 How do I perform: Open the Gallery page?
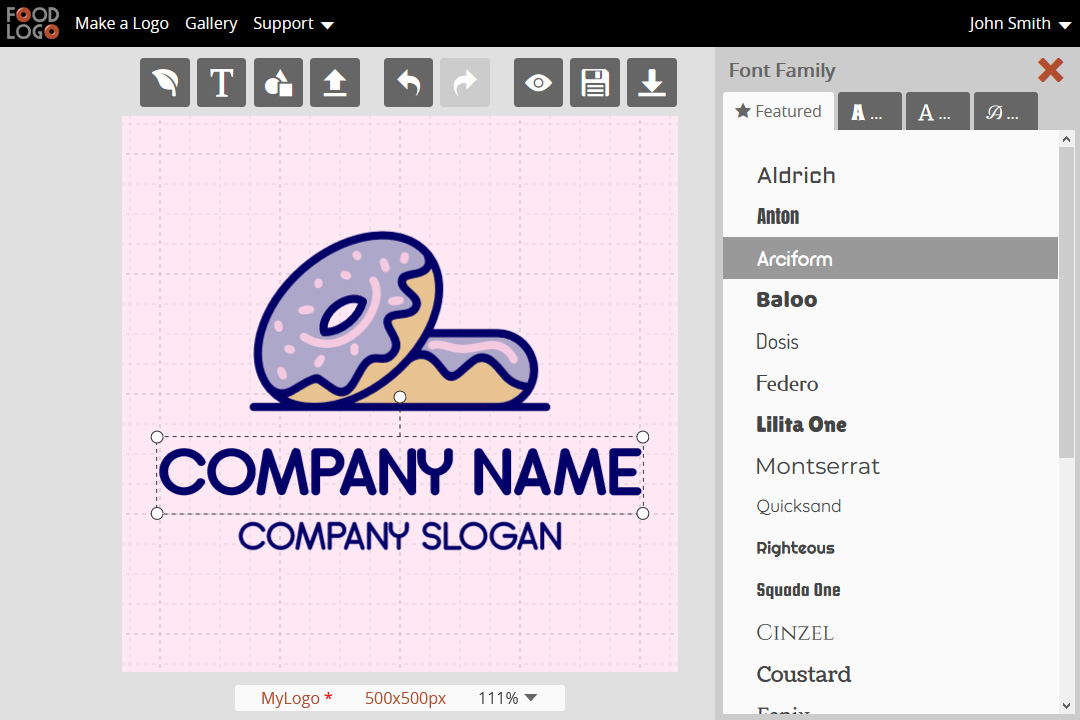(211, 23)
